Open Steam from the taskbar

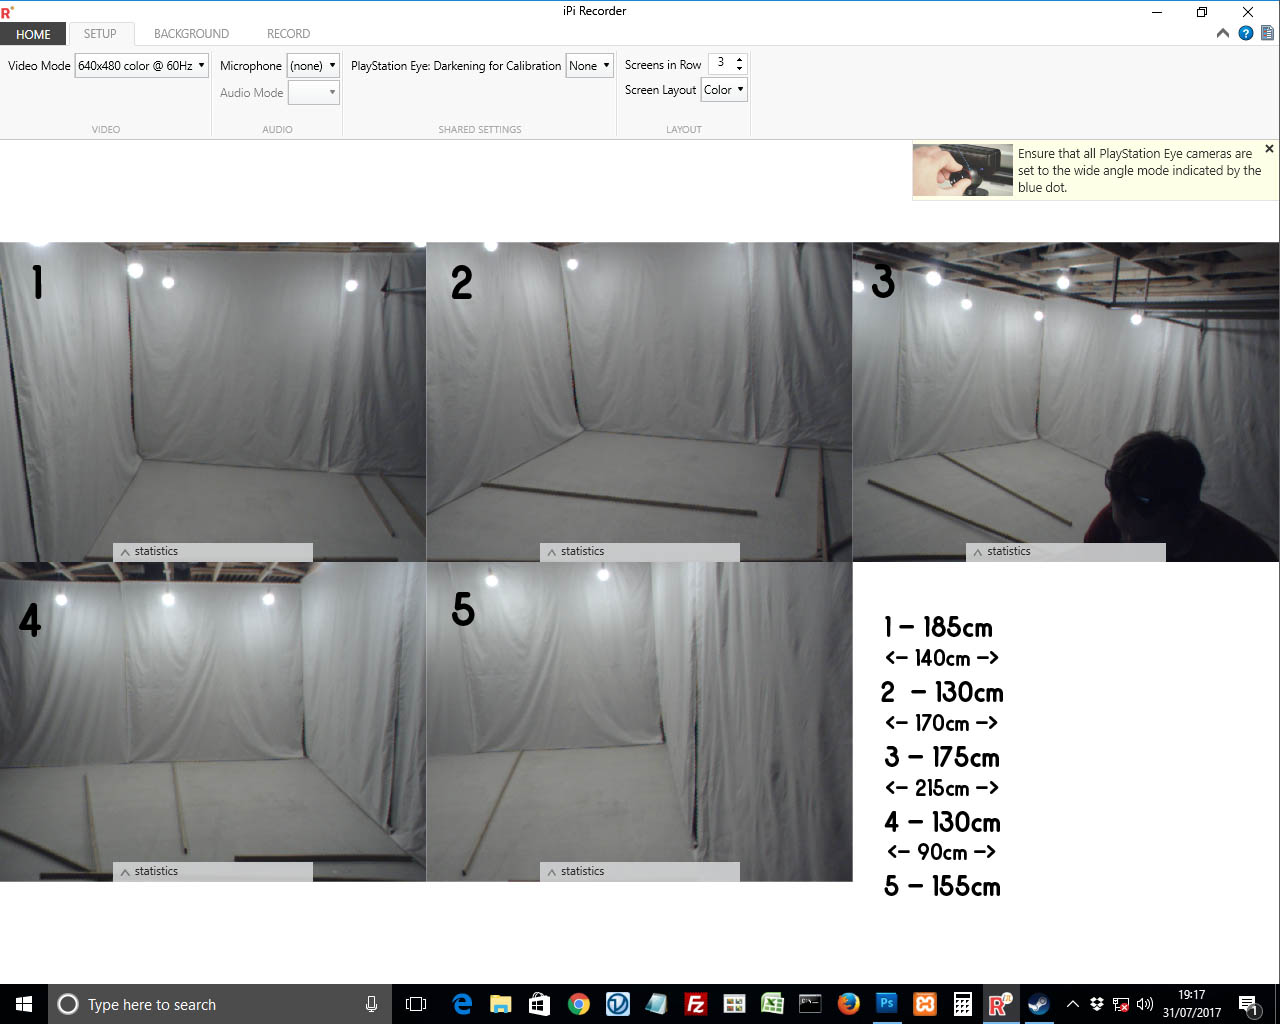click(x=1038, y=1004)
